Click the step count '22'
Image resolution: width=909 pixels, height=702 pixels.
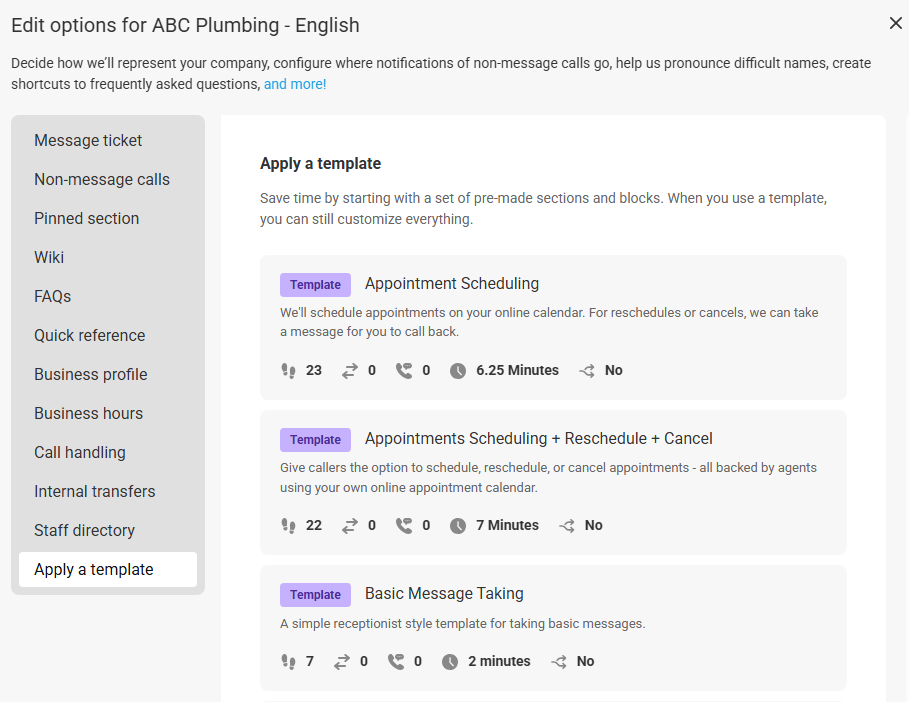pyautogui.click(x=314, y=525)
